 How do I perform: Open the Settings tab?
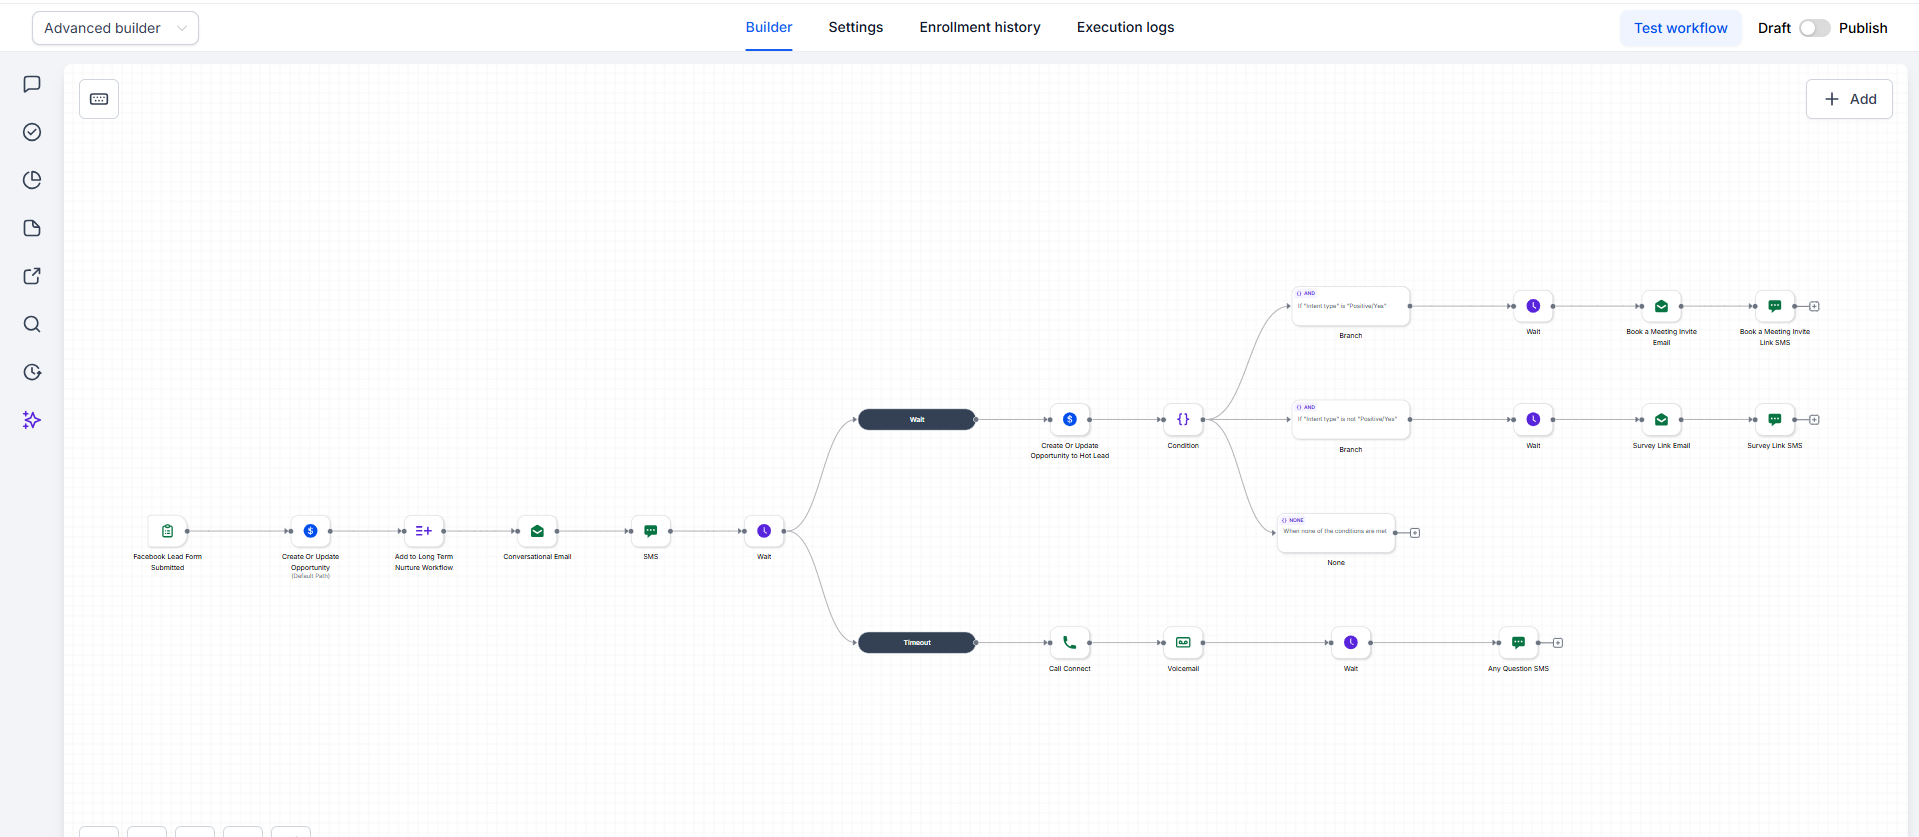[856, 27]
